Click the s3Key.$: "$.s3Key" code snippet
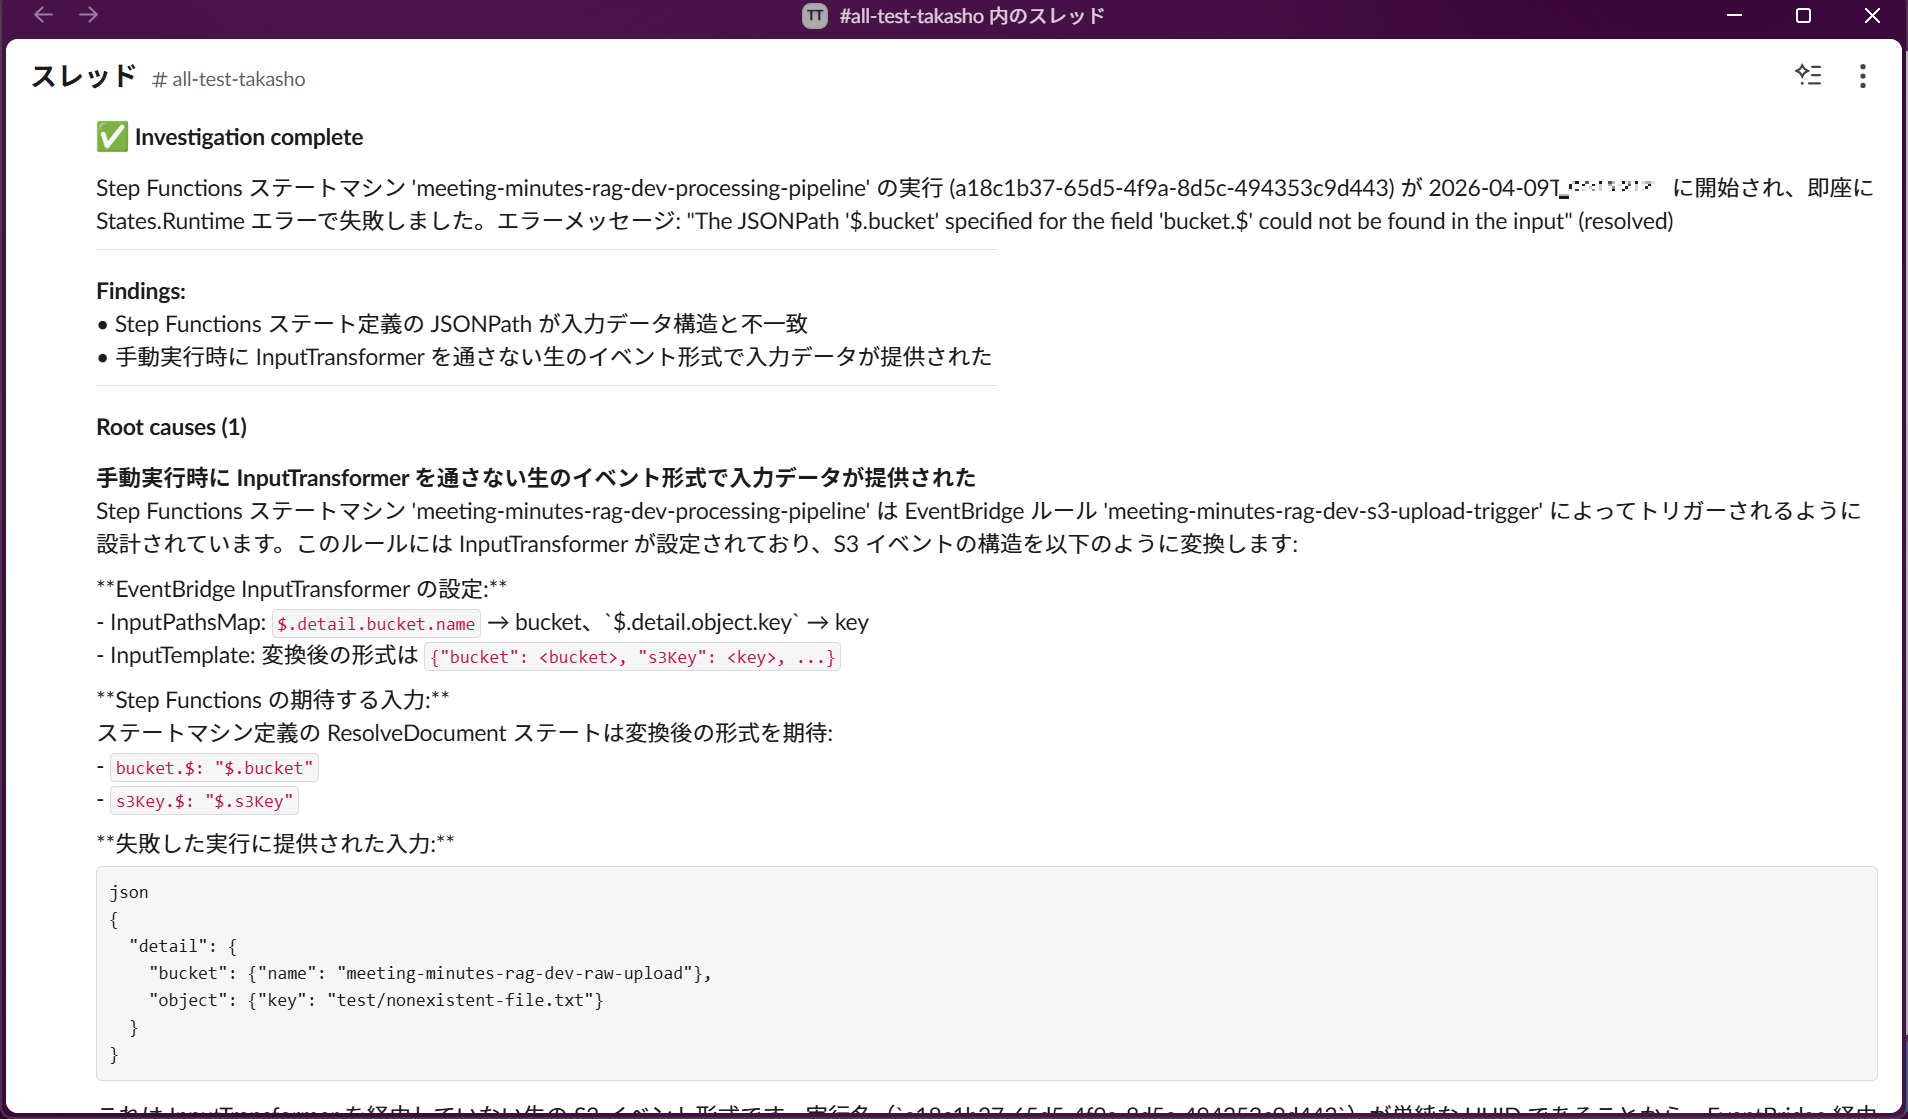Viewport: 1908px width, 1119px height. (x=204, y=801)
